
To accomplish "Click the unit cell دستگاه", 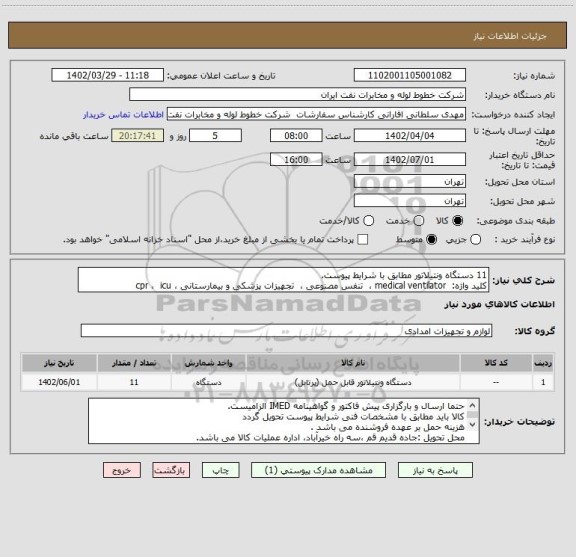I will tap(208, 382).
